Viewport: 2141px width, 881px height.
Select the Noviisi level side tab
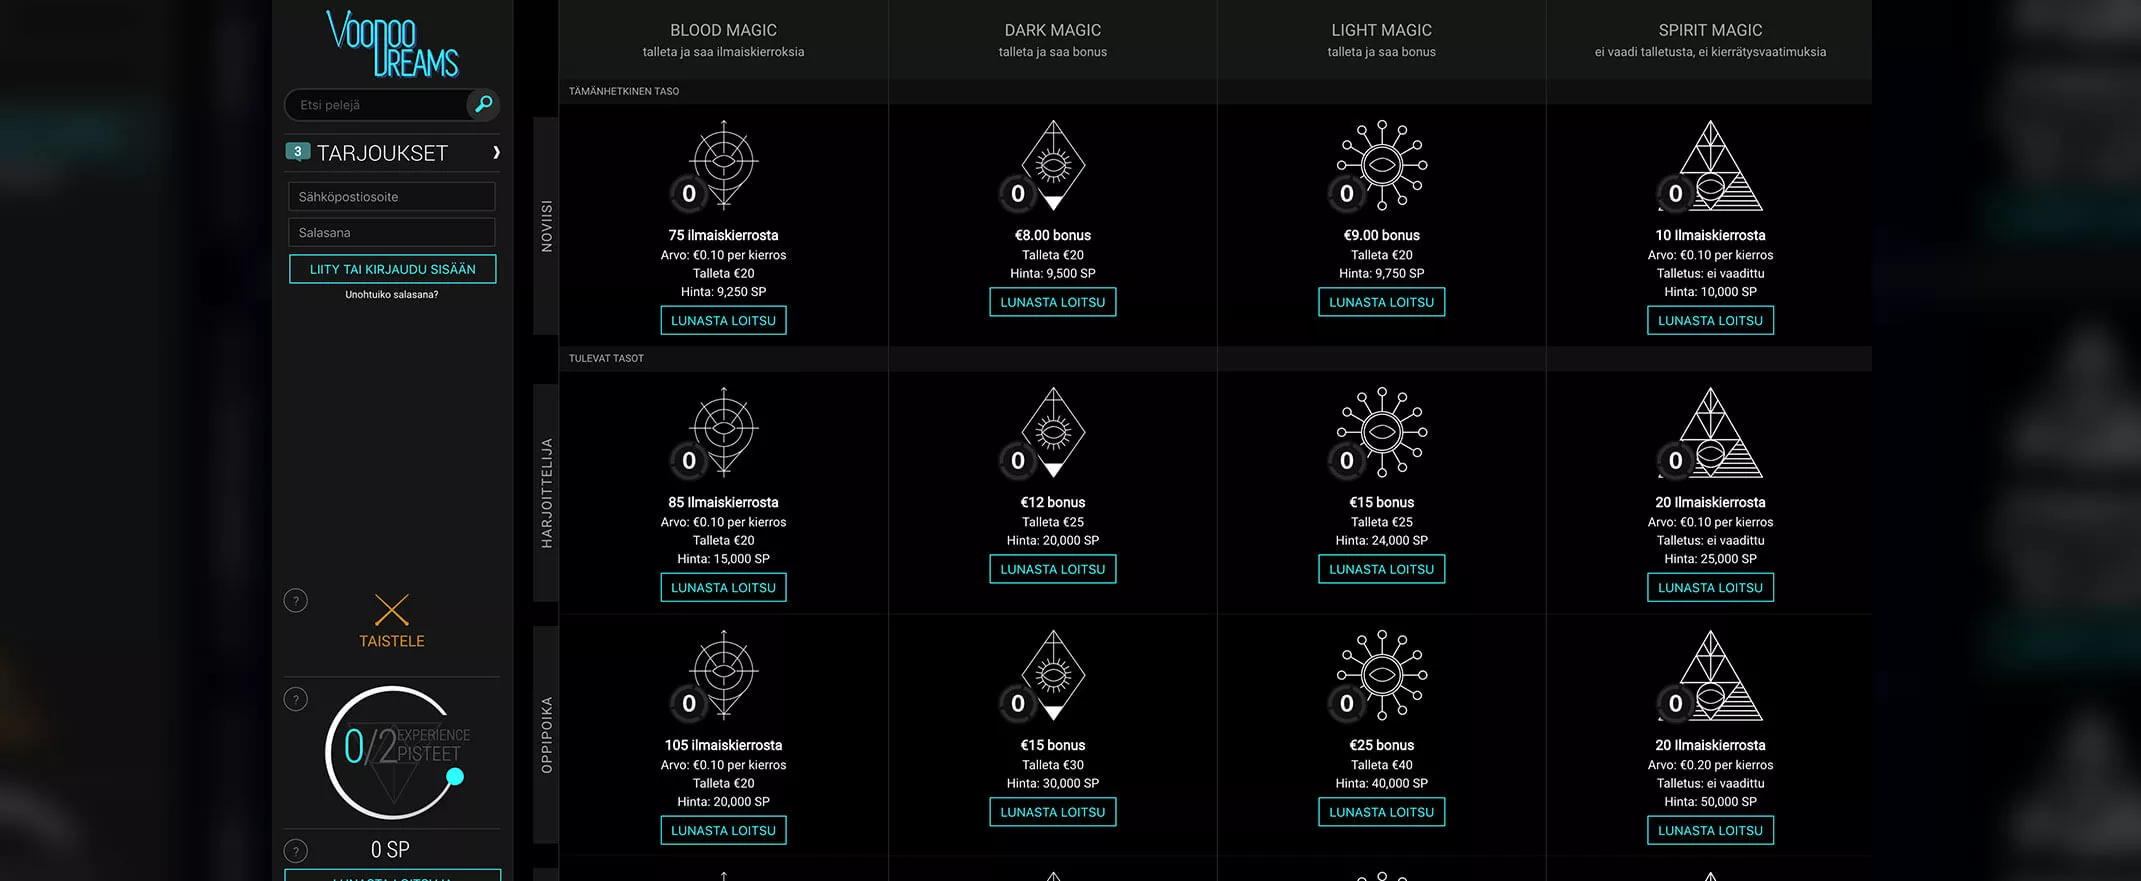(546, 226)
